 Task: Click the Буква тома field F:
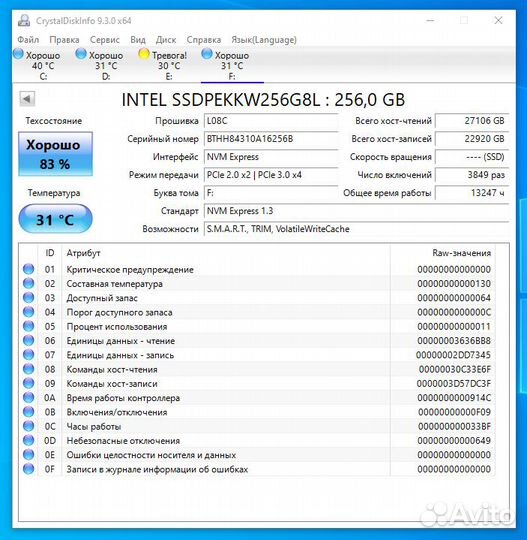click(271, 193)
